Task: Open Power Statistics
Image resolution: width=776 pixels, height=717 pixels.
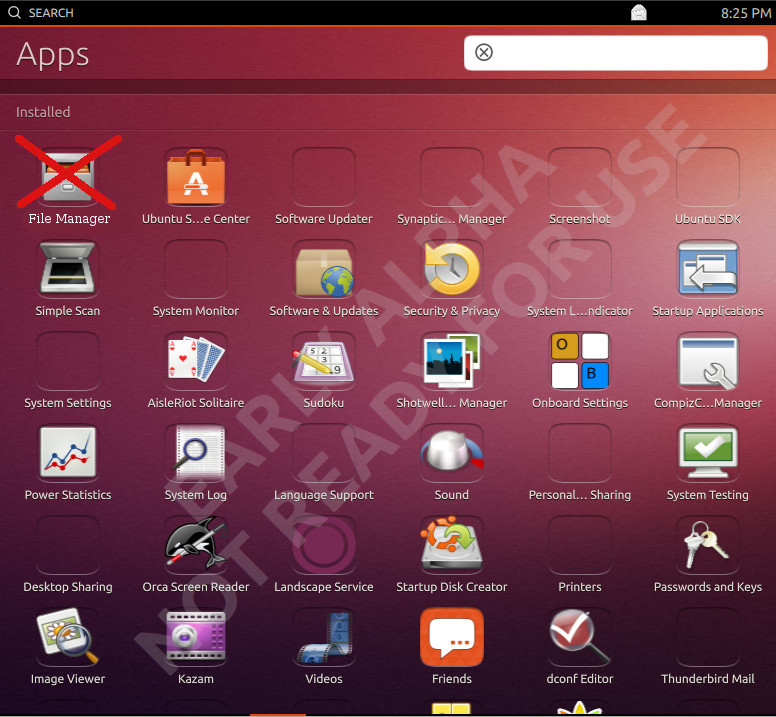Action: [x=68, y=453]
